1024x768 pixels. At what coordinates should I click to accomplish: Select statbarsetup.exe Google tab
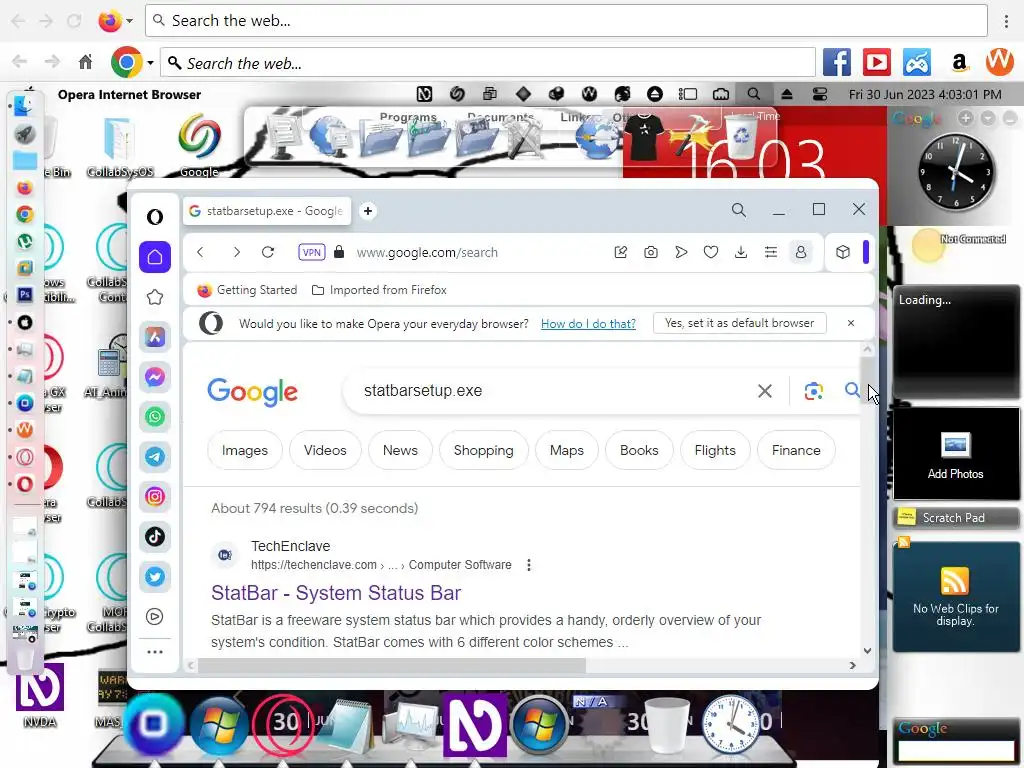[266, 211]
